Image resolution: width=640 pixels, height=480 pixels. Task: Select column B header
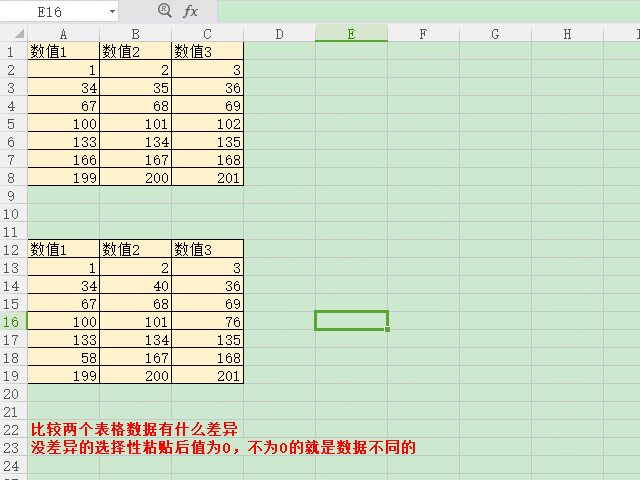click(x=136, y=33)
